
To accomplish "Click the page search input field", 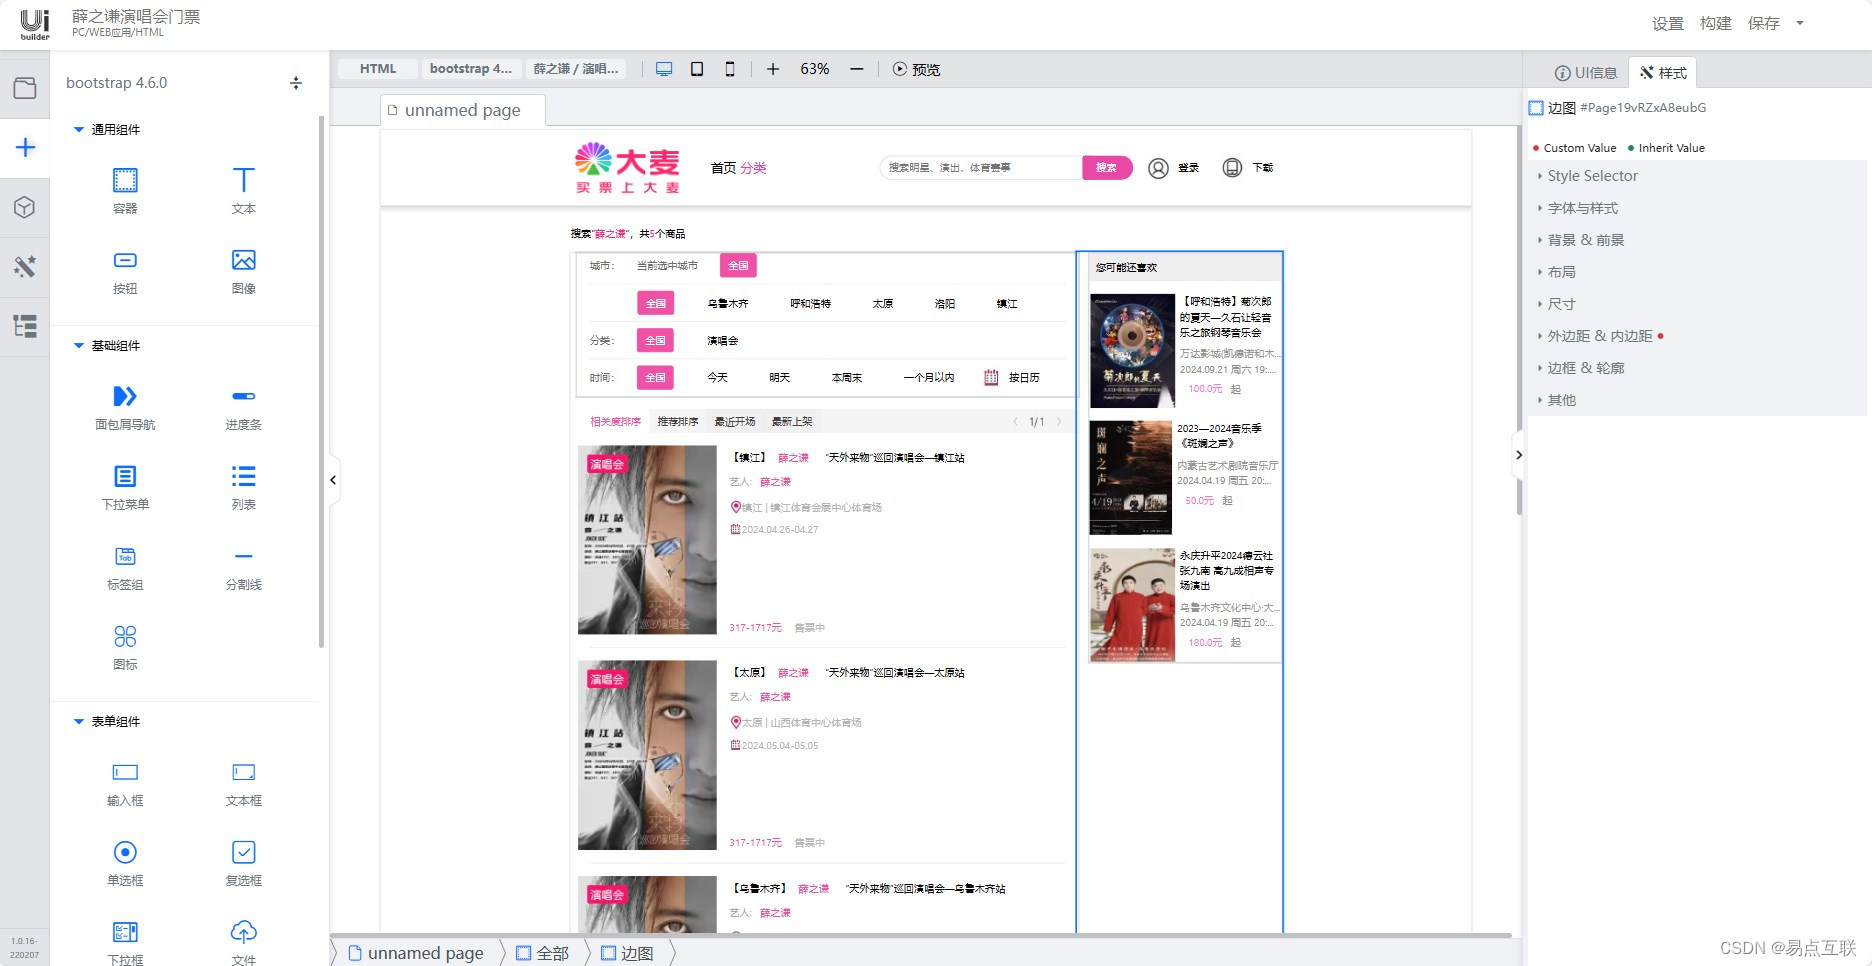I will (x=981, y=168).
